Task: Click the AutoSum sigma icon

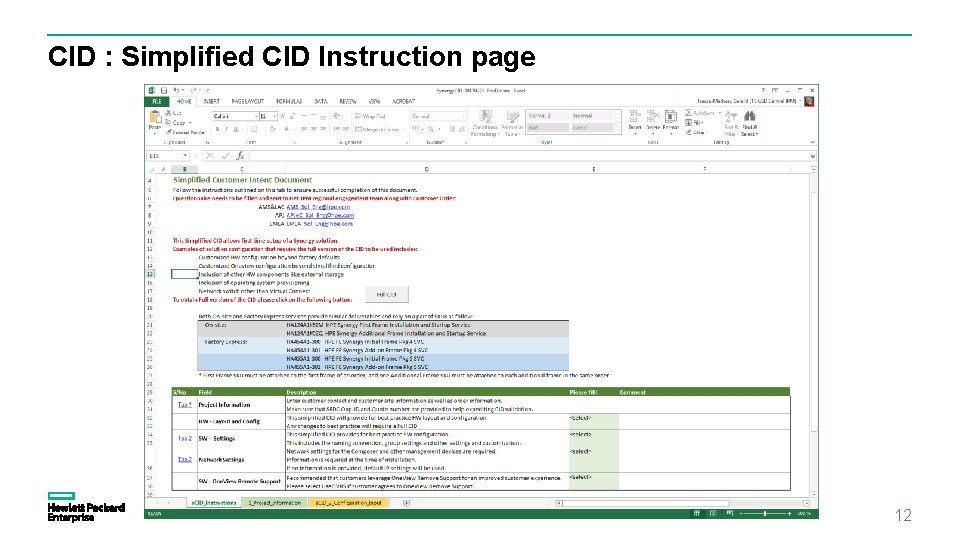Action: 688,113
